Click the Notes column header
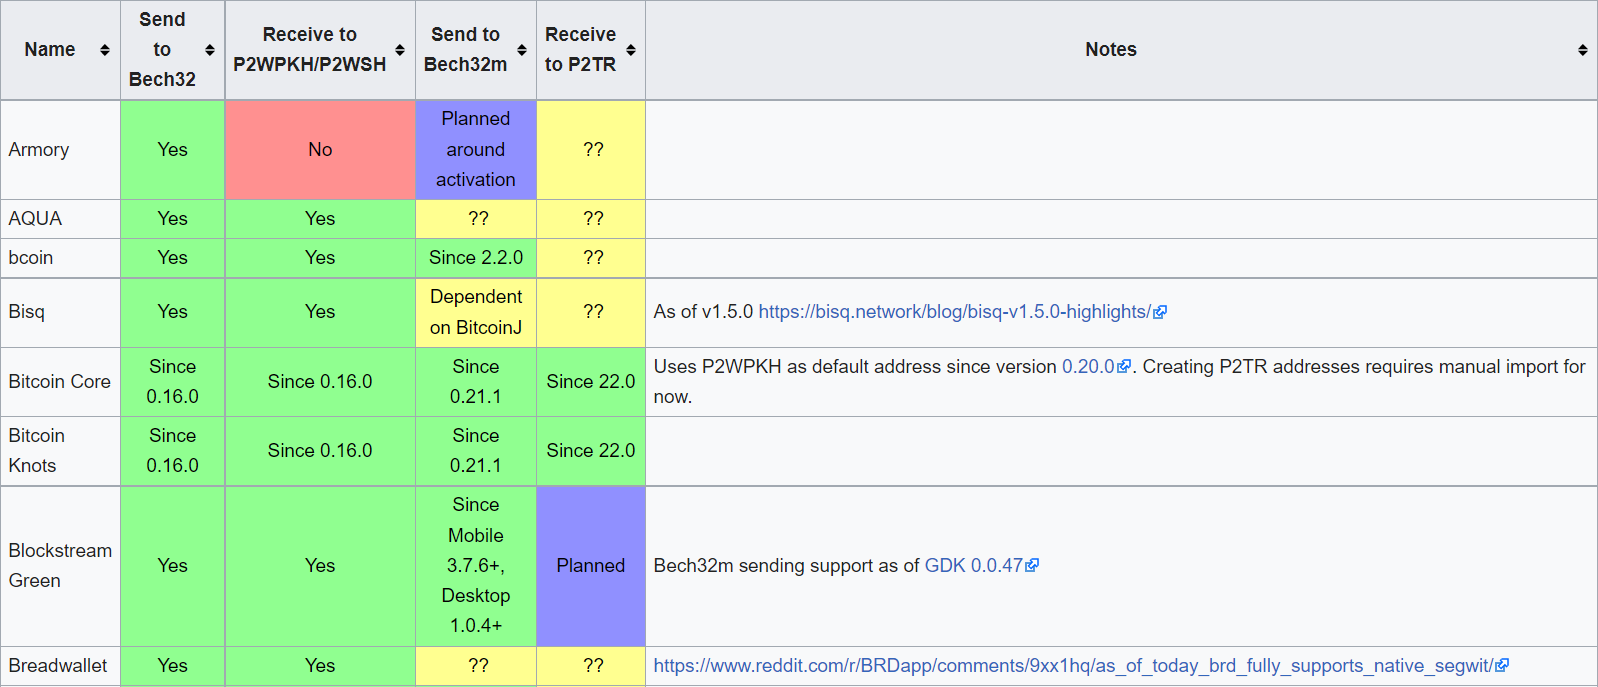The image size is (1598, 687). (x=1121, y=50)
